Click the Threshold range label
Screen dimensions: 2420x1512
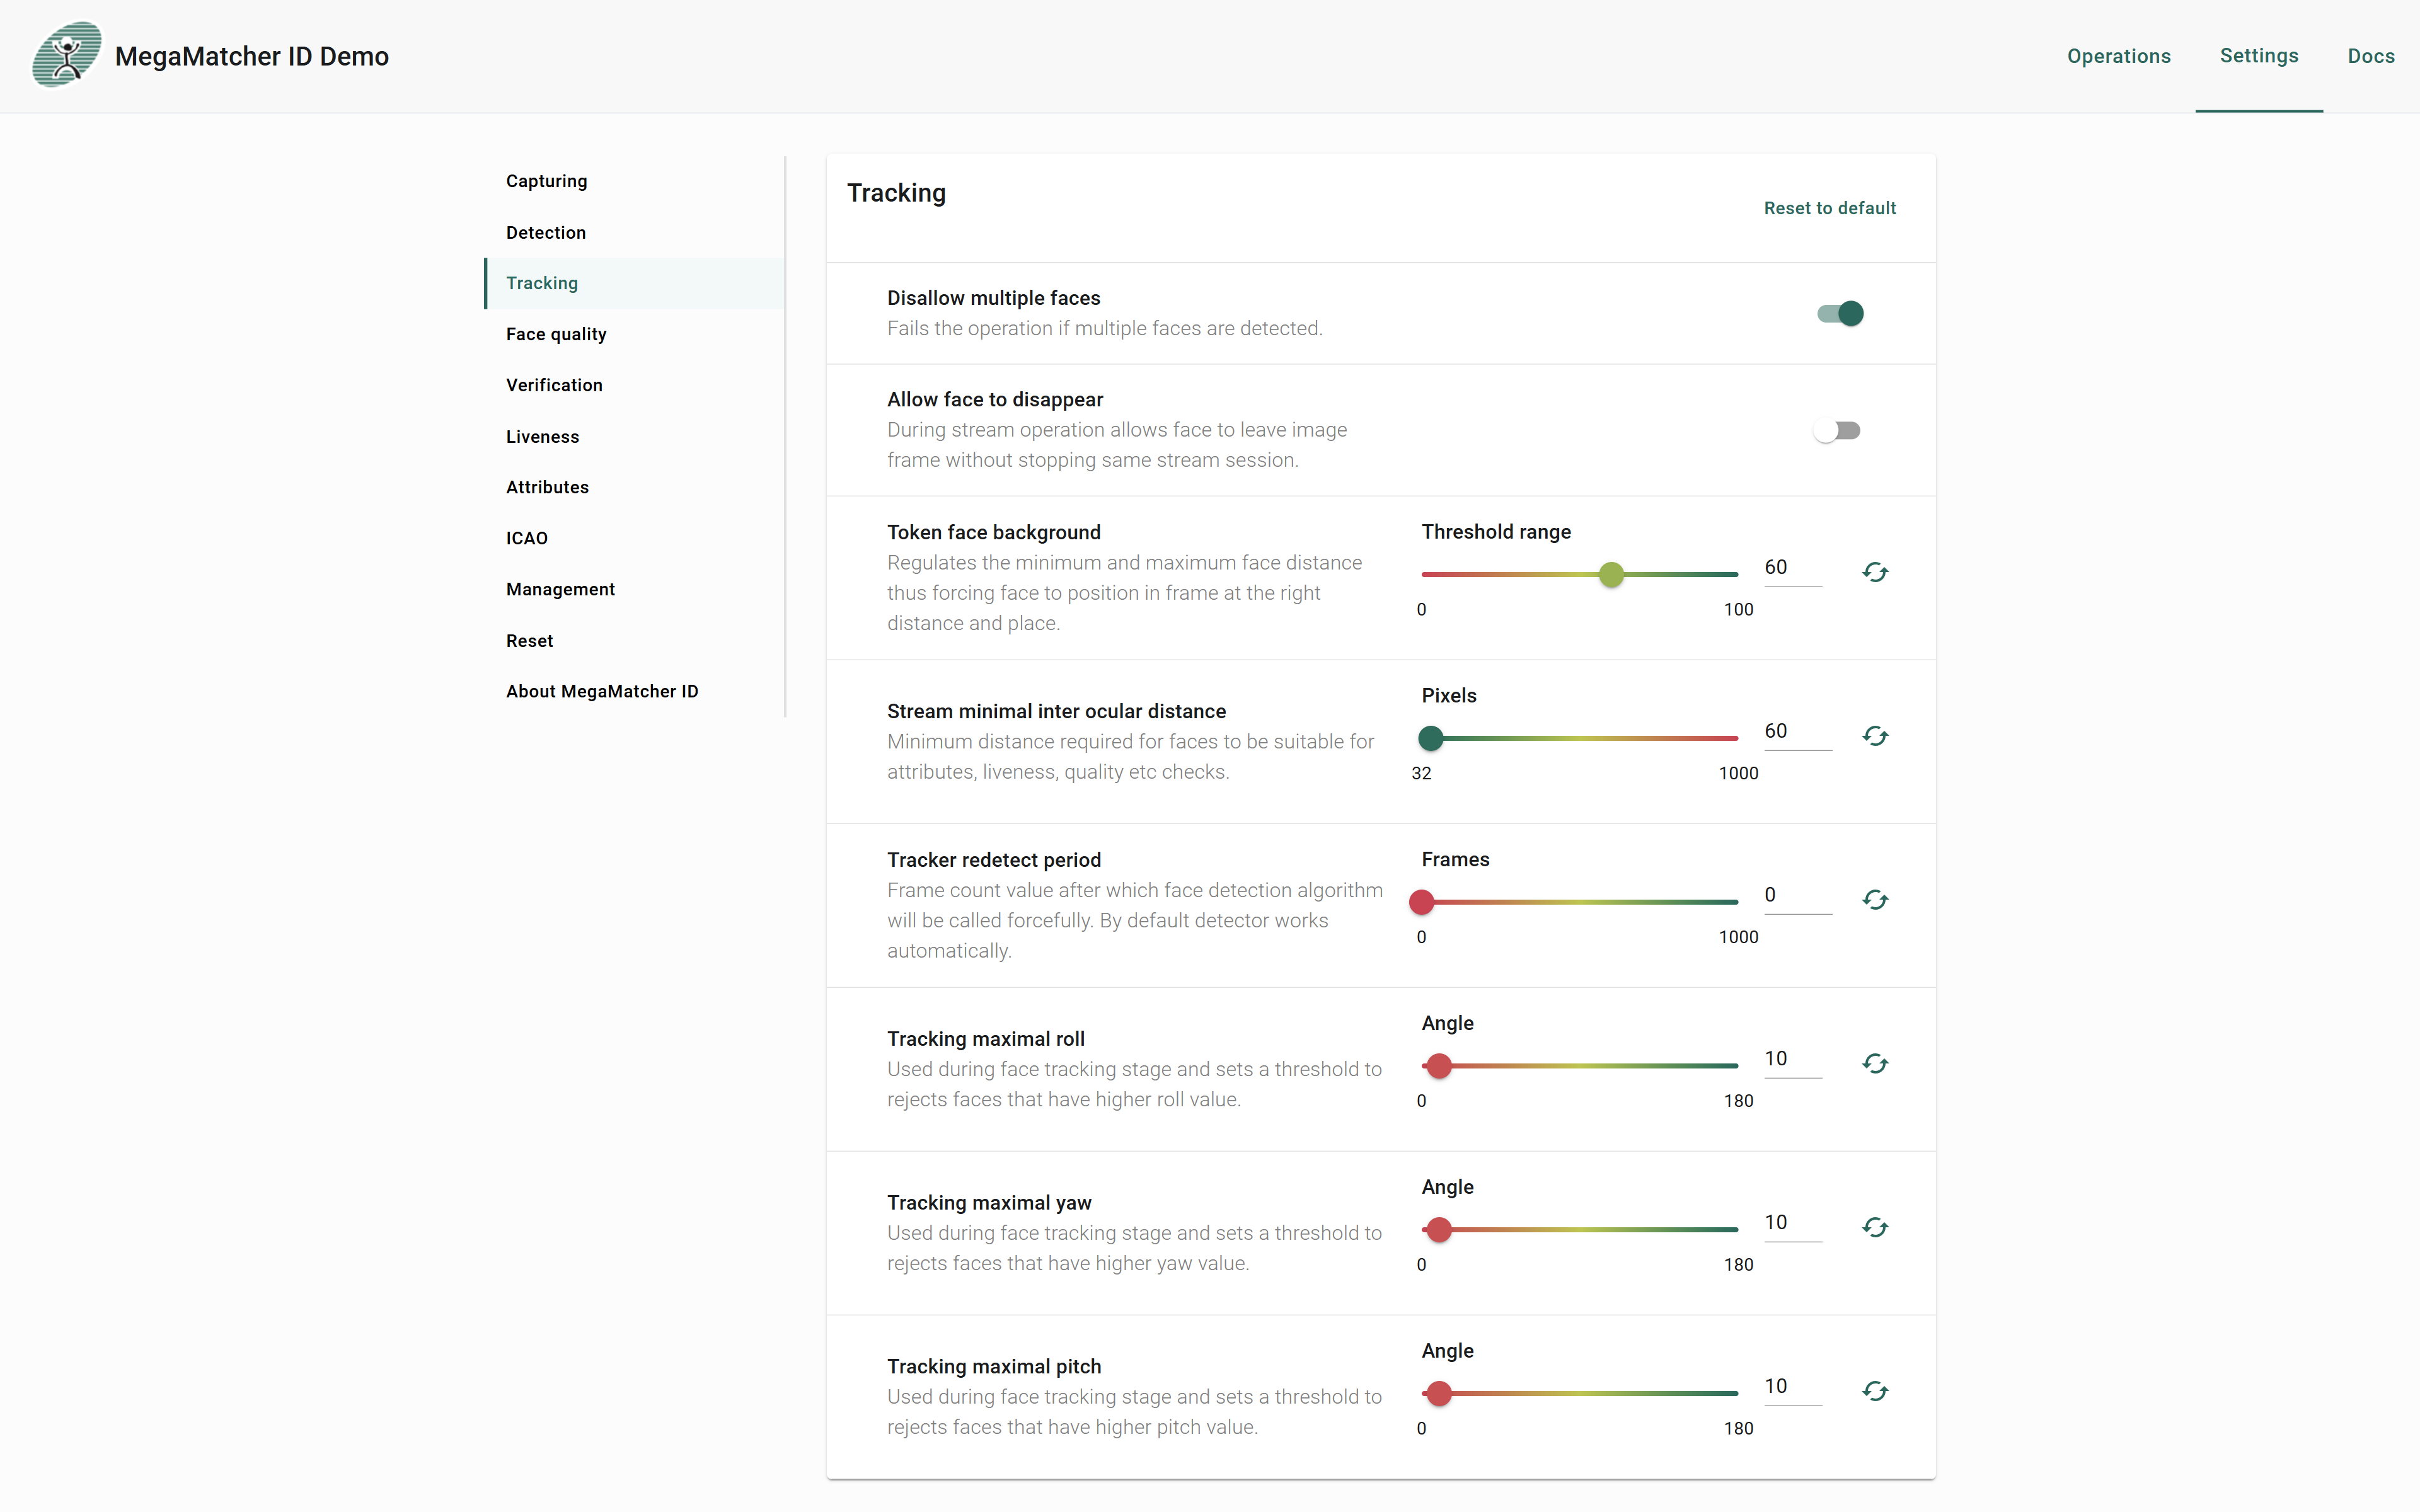(x=1496, y=532)
